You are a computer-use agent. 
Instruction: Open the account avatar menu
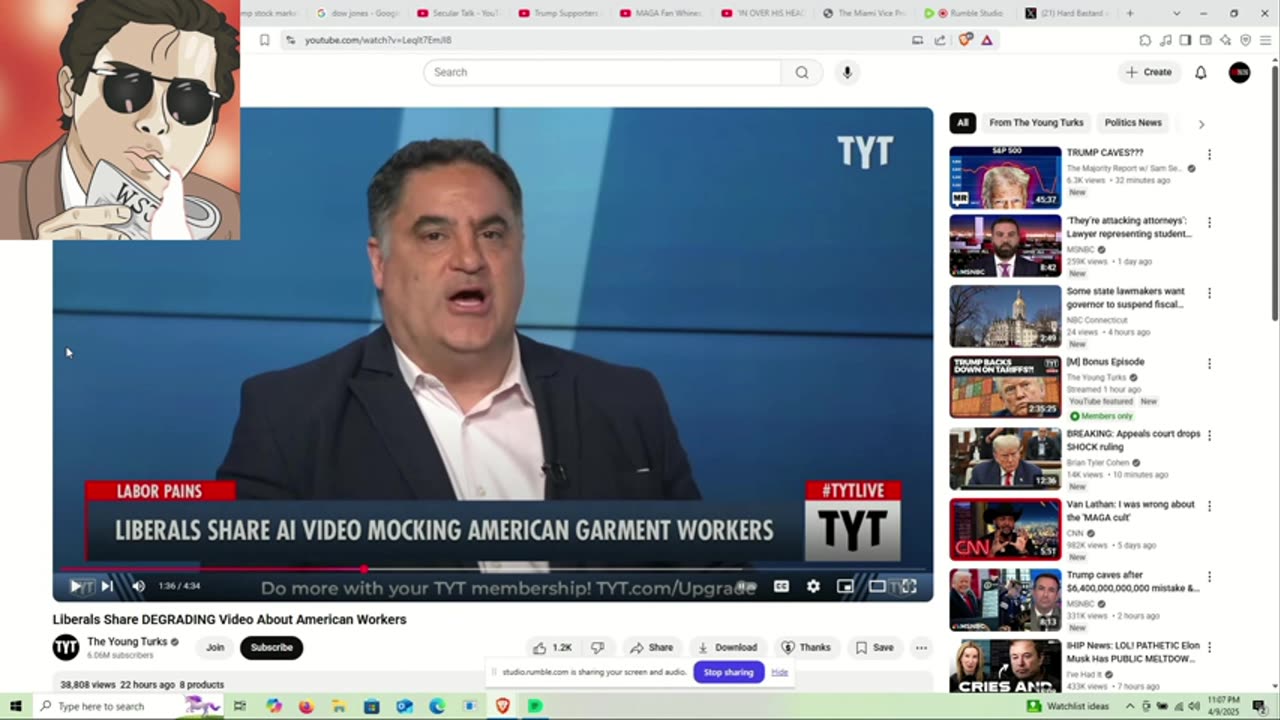coord(1239,72)
